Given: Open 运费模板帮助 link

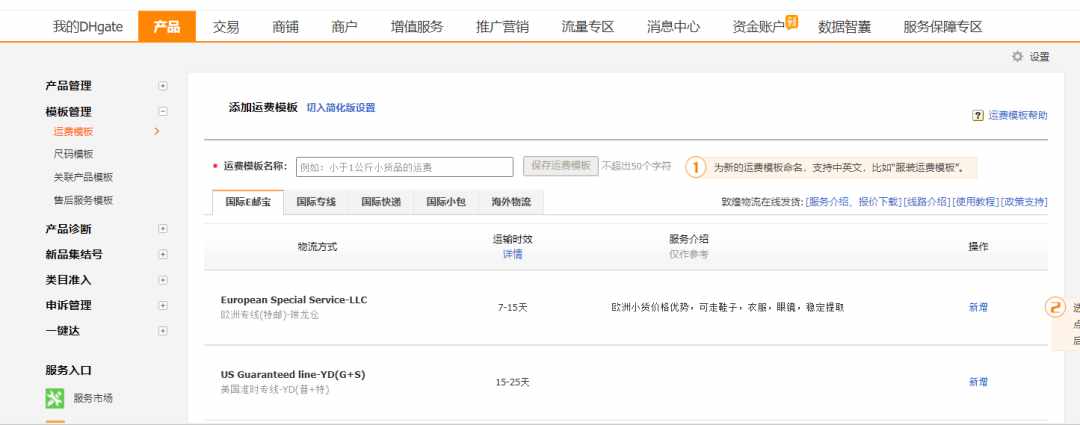Looking at the screenshot, I should 1018,116.
